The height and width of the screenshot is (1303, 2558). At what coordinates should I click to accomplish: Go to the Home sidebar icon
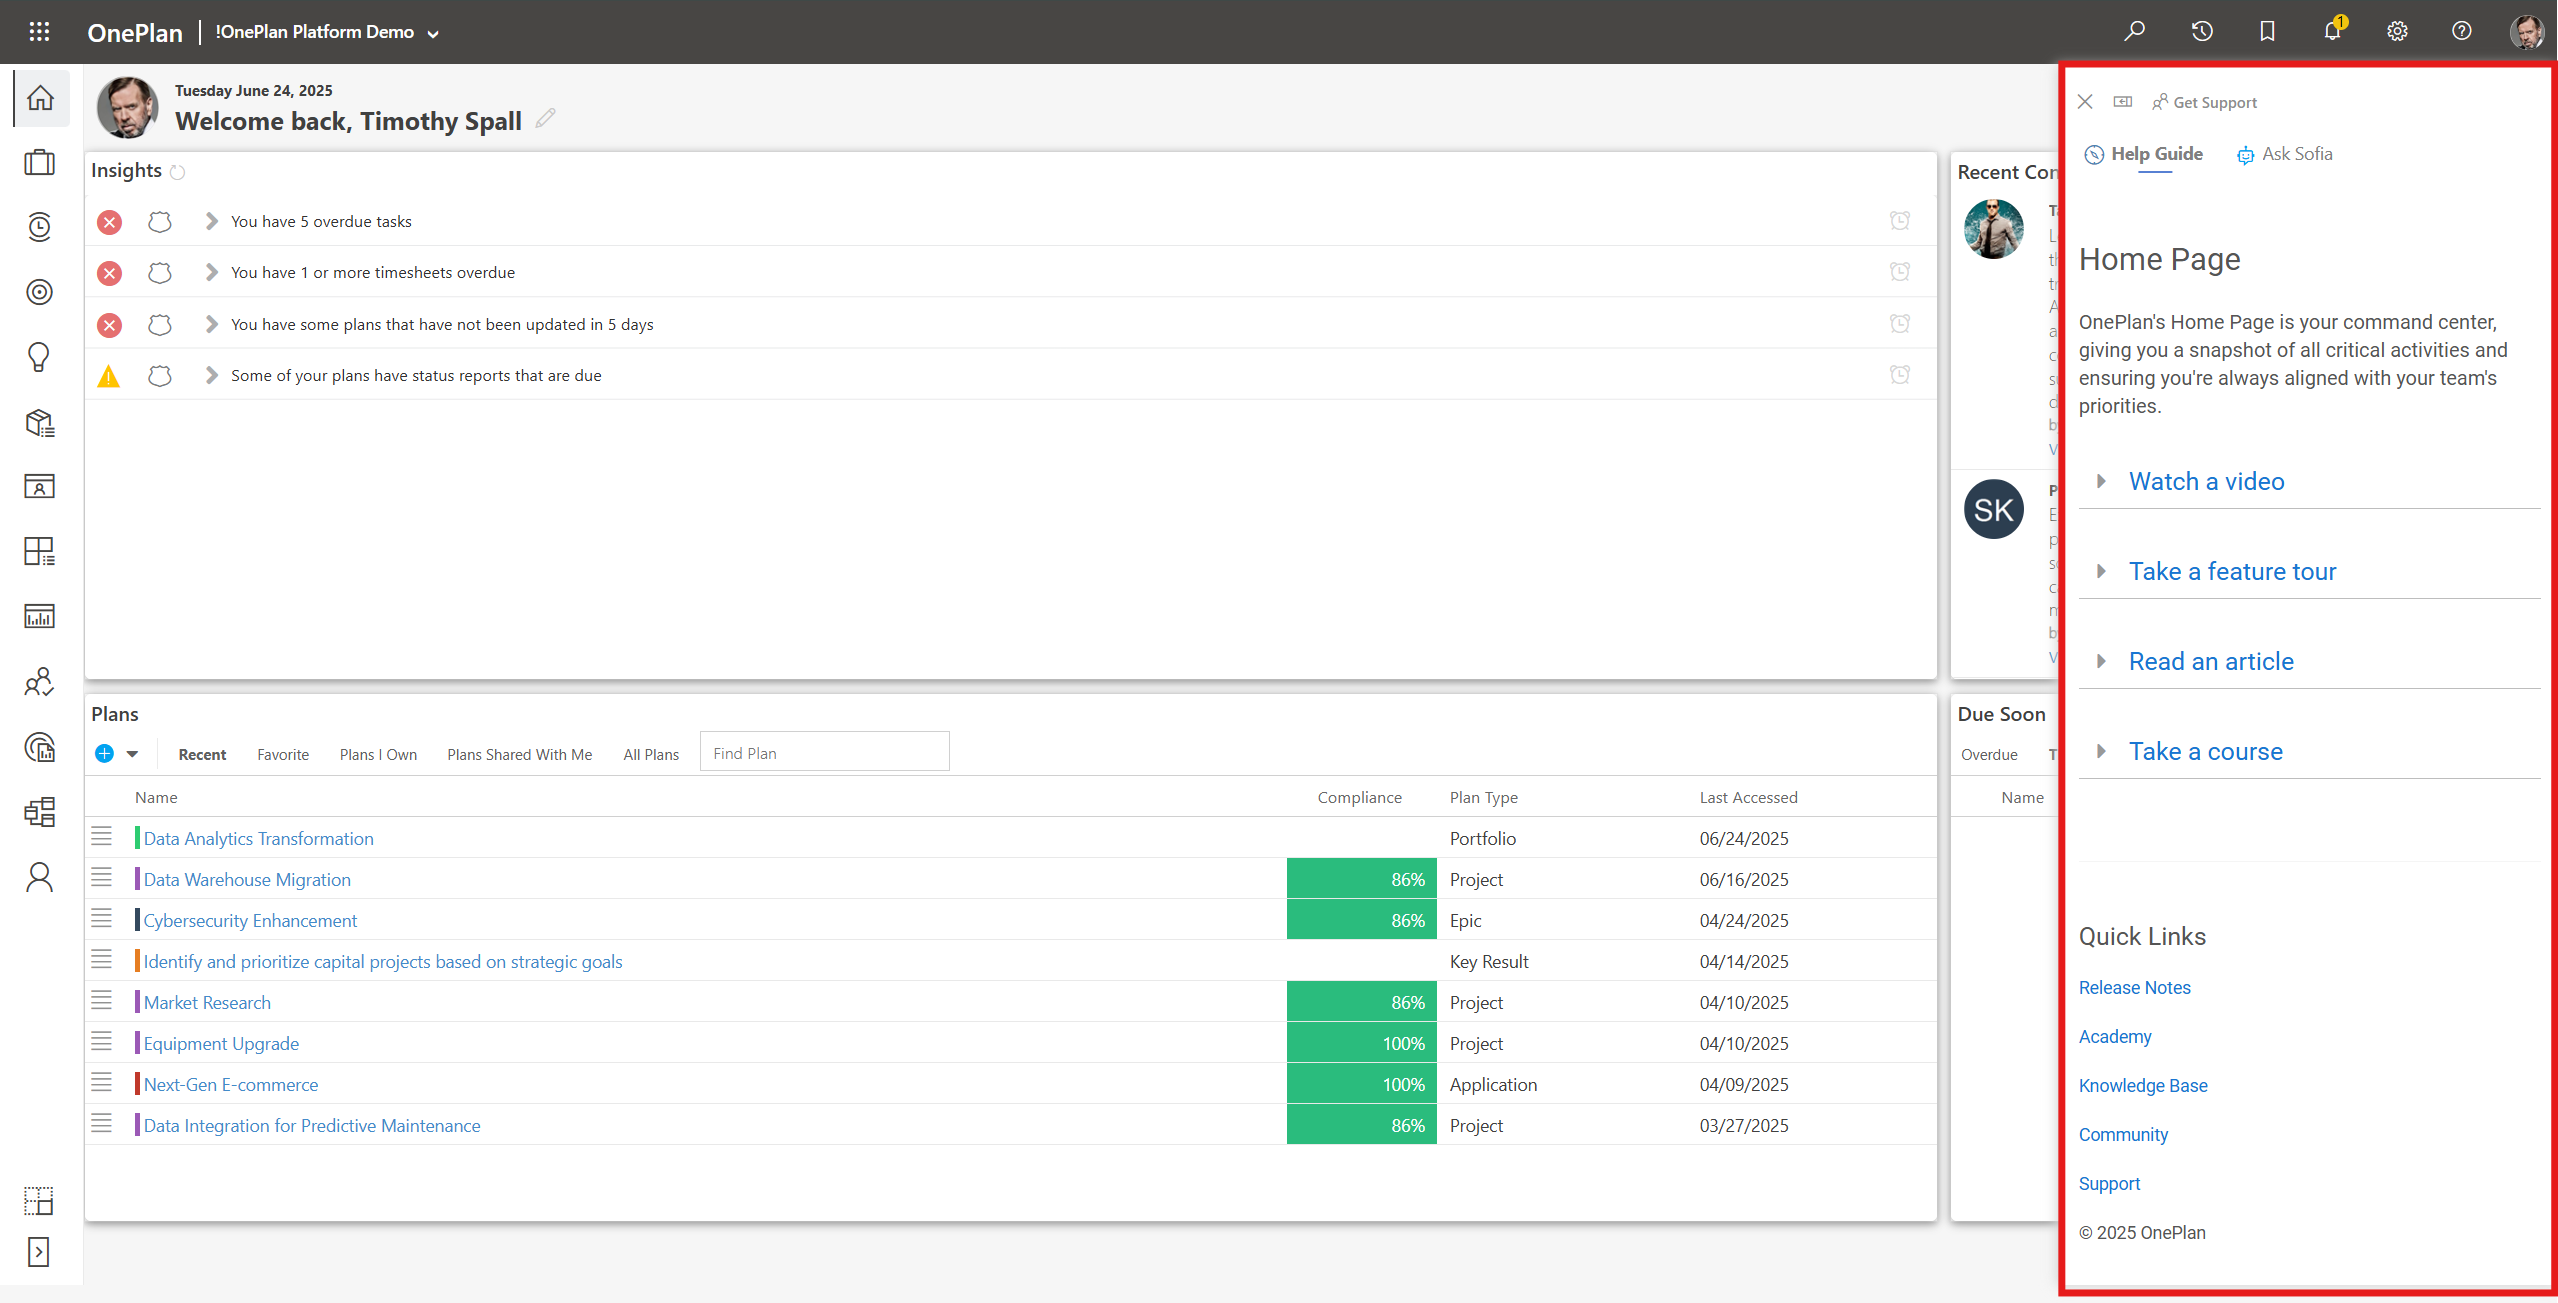[40, 98]
